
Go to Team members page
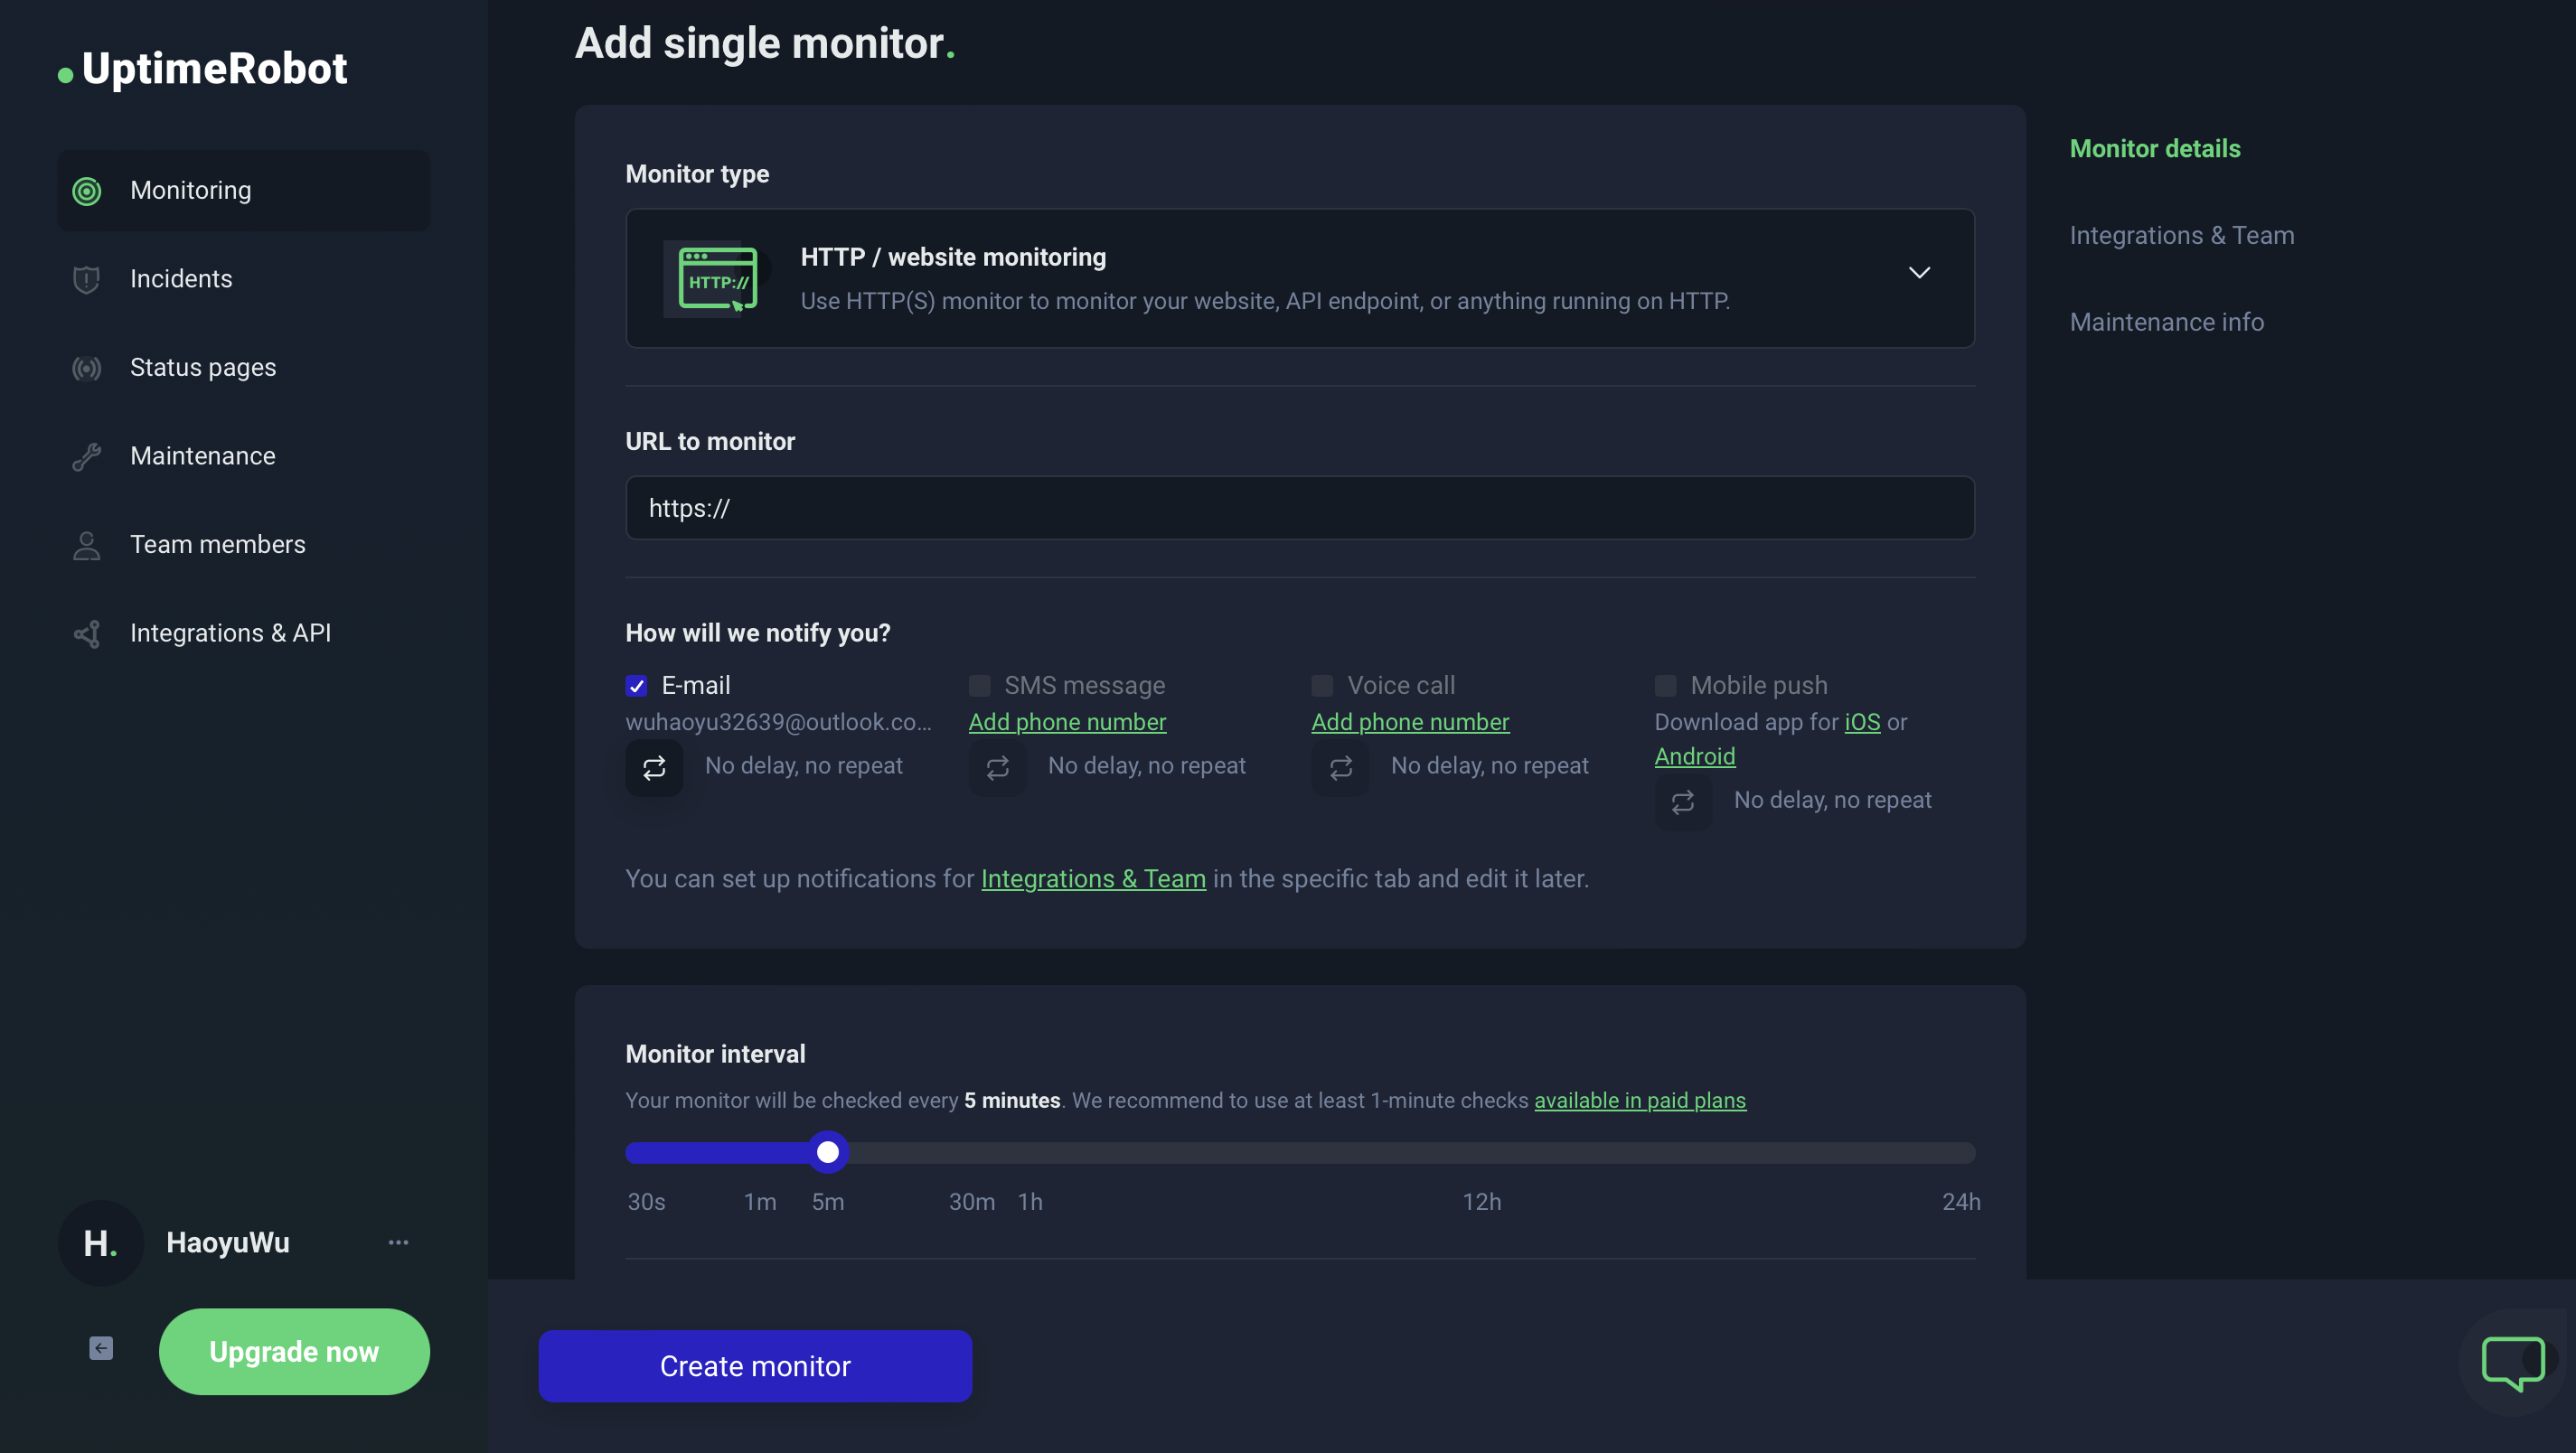pyautogui.click(x=243, y=545)
